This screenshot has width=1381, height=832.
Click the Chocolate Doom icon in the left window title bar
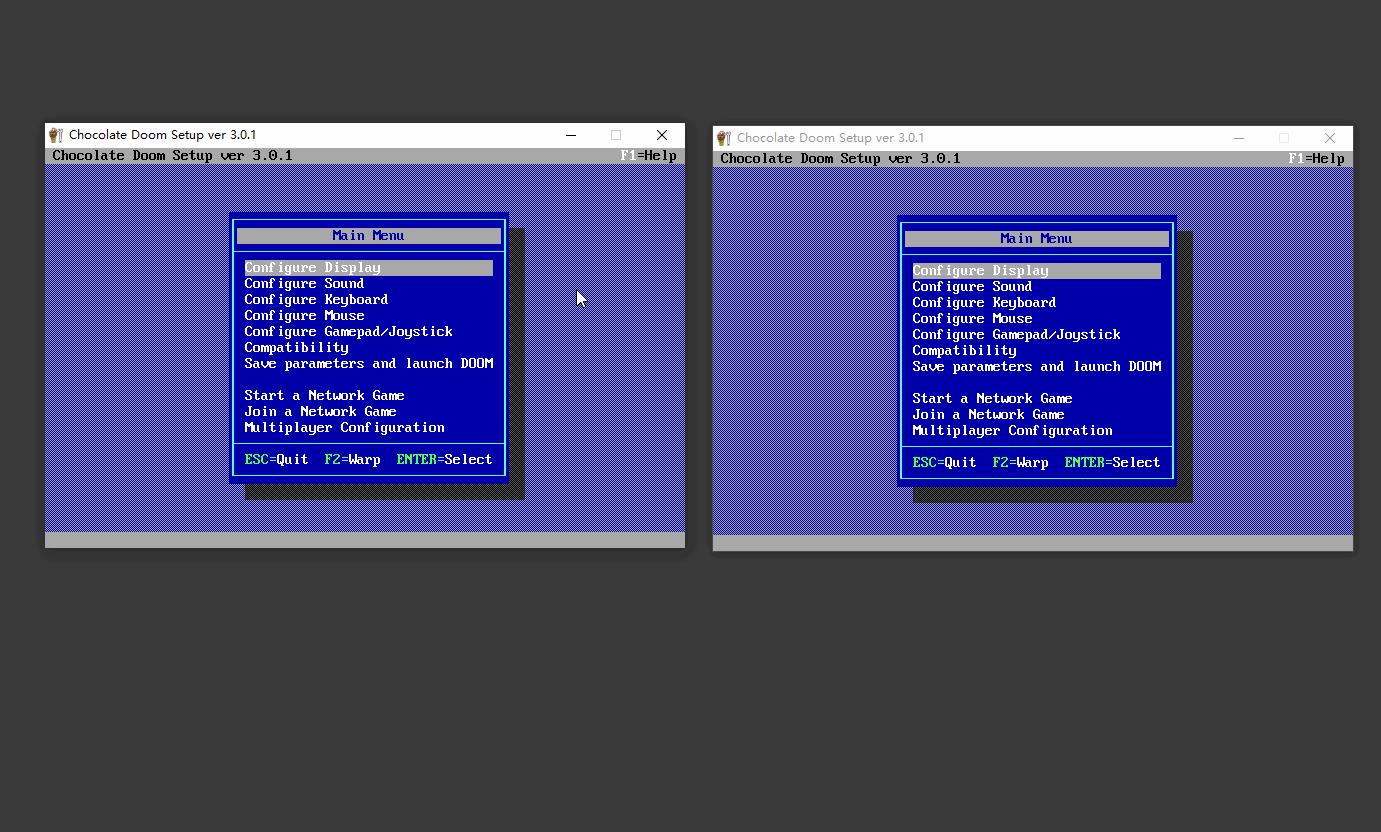pyautogui.click(x=56, y=135)
